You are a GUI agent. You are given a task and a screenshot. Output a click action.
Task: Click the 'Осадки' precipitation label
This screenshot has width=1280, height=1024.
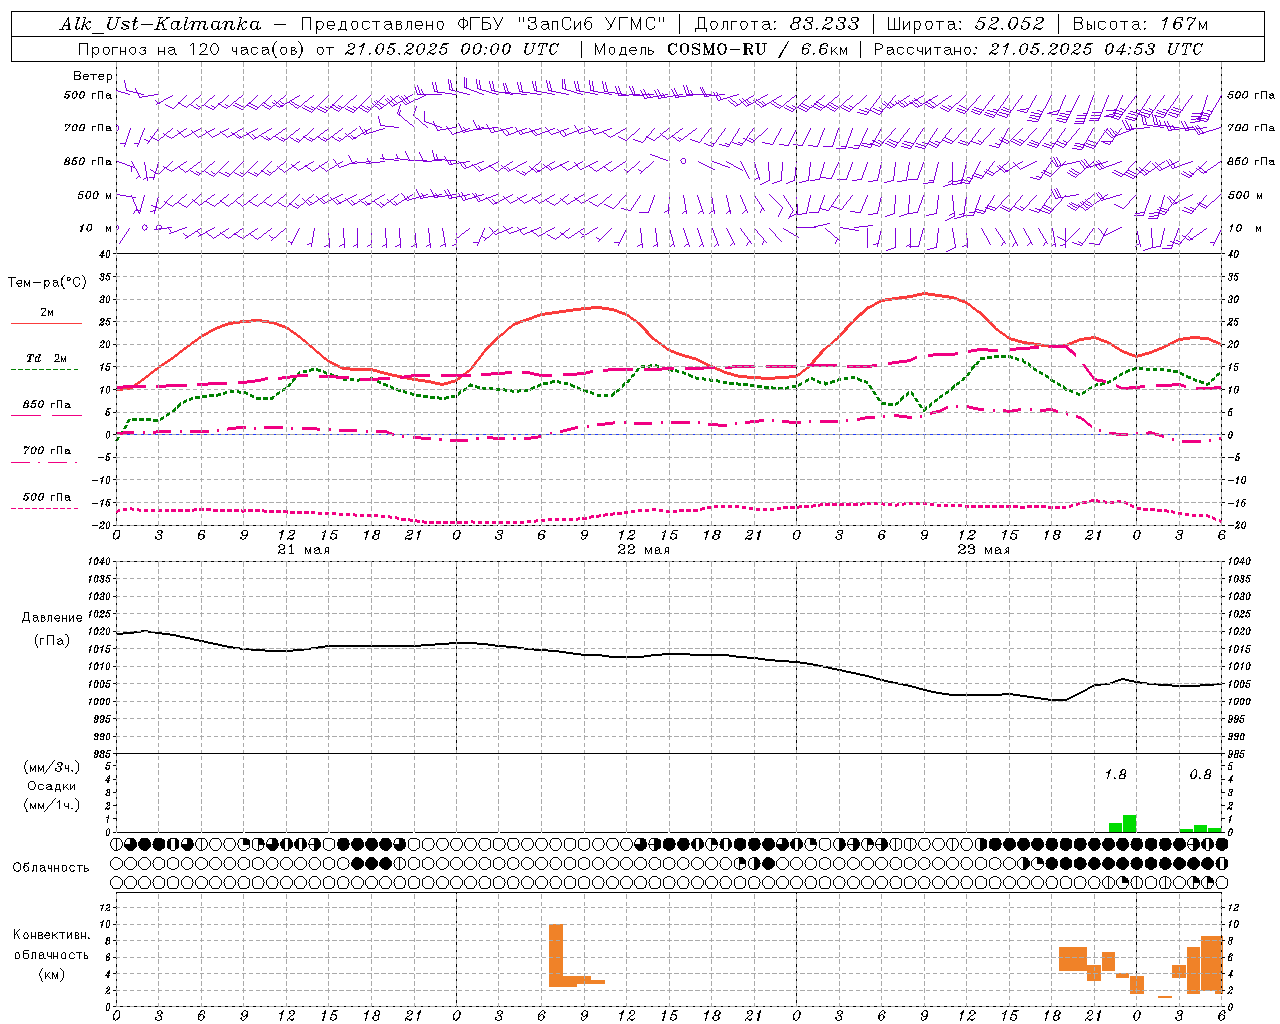point(52,786)
